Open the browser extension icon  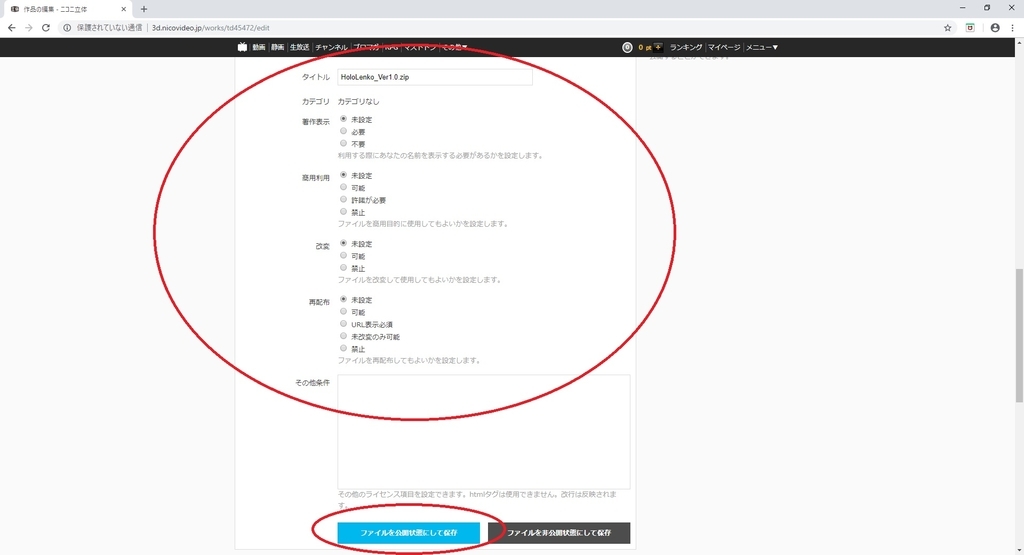970,27
